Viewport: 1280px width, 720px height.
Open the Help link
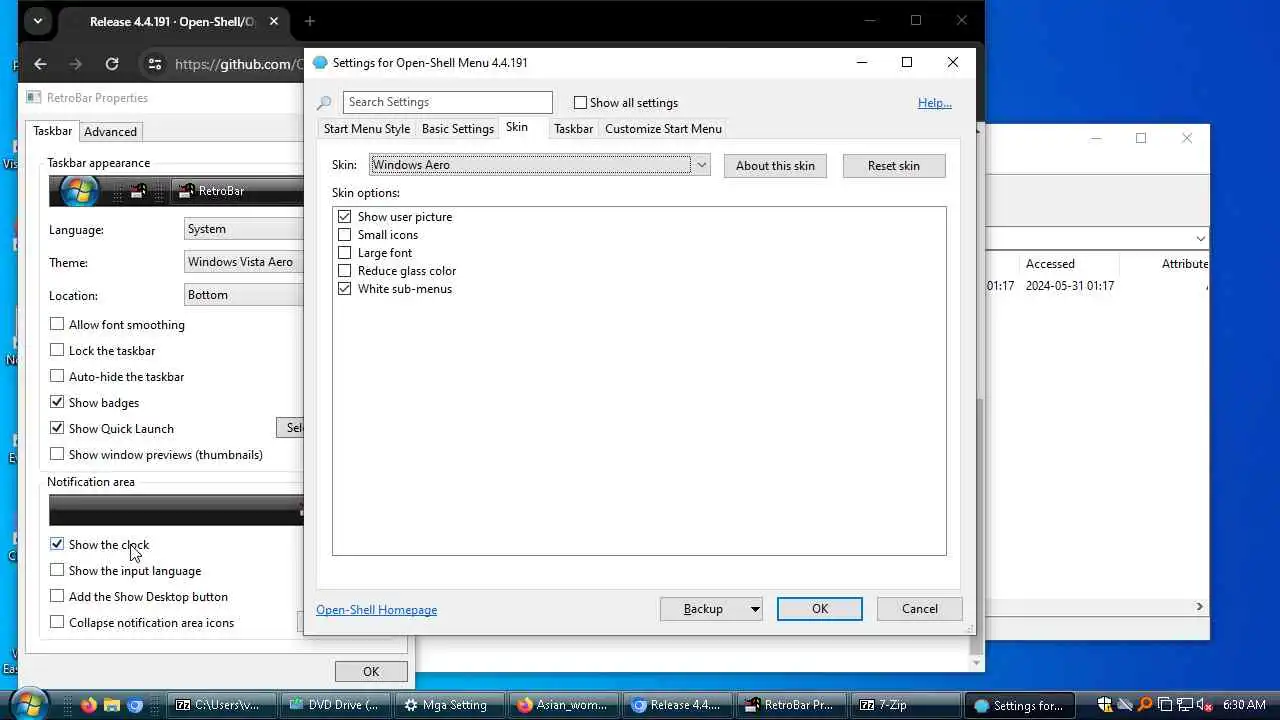tap(935, 103)
